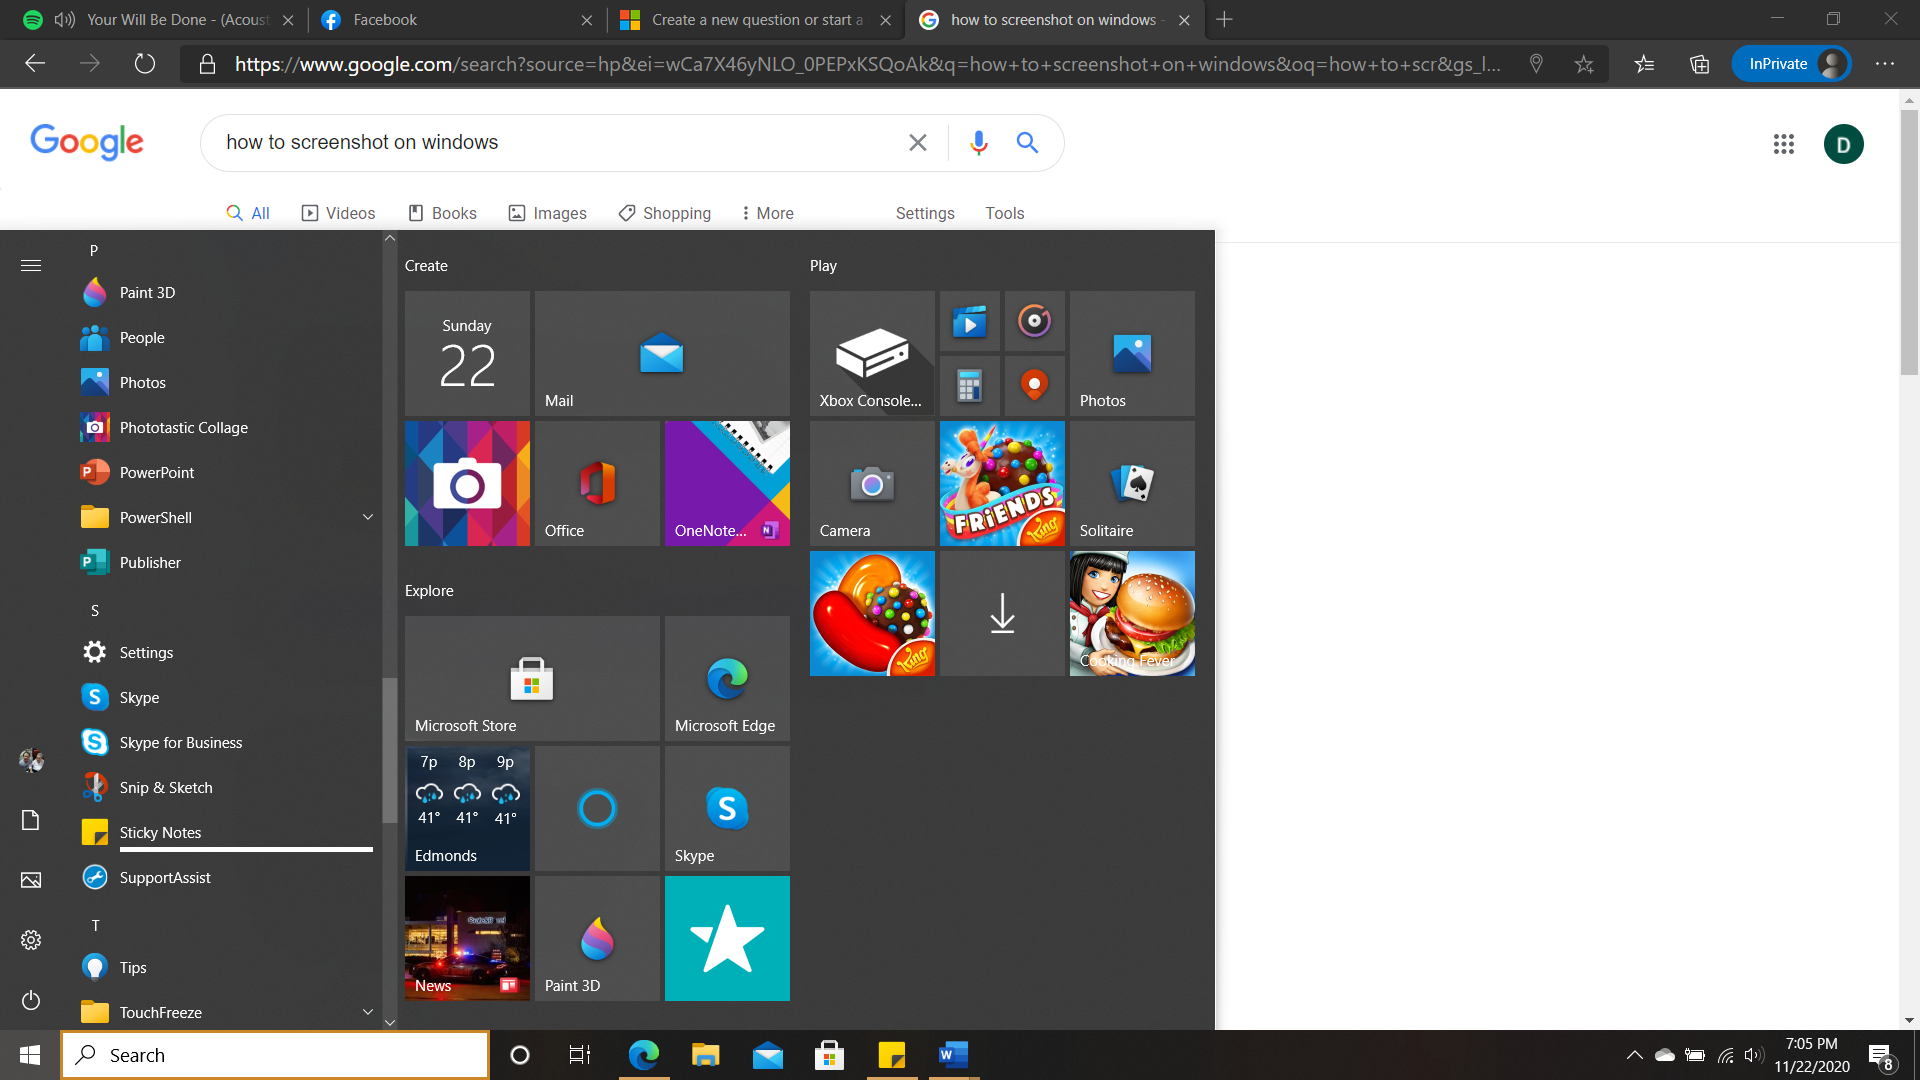Screen dimensions: 1920x1080
Task: Click the Tools link under search bar
Action: click(1004, 213)
